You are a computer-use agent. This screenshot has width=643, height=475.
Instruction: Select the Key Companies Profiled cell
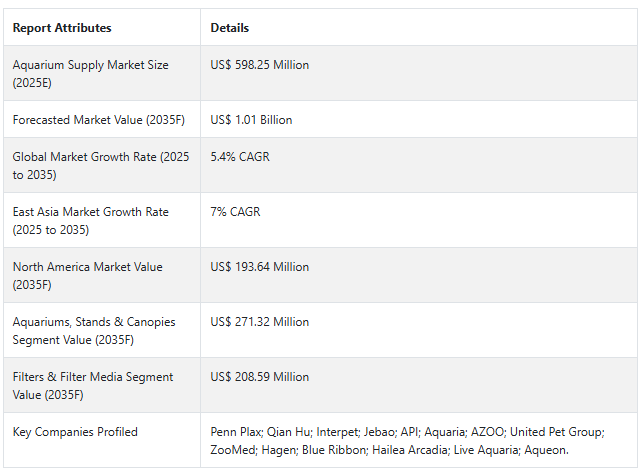76,432
